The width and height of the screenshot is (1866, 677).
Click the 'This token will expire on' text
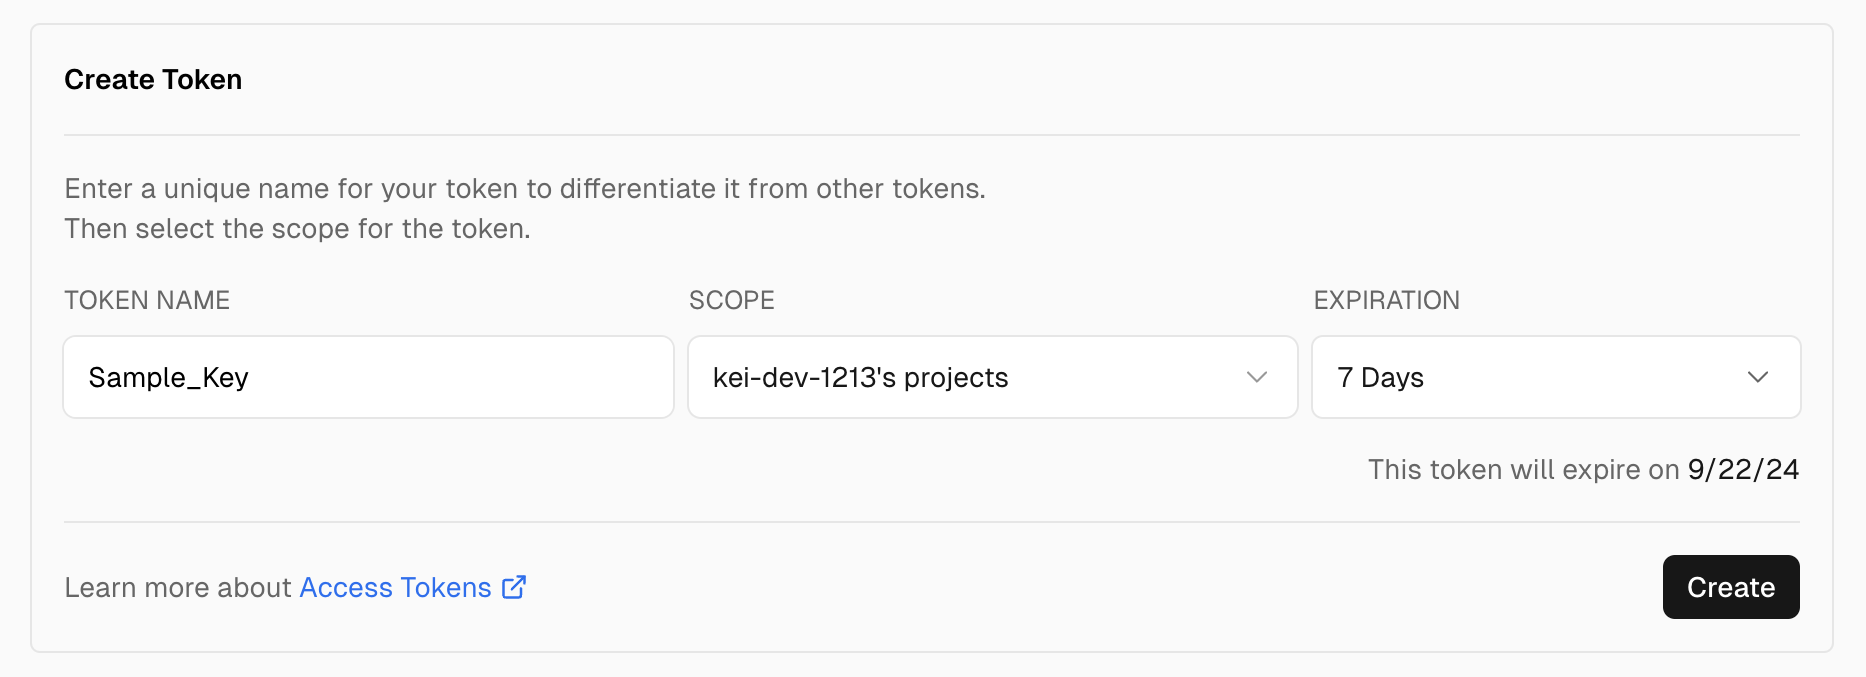tap(1522, 469)
